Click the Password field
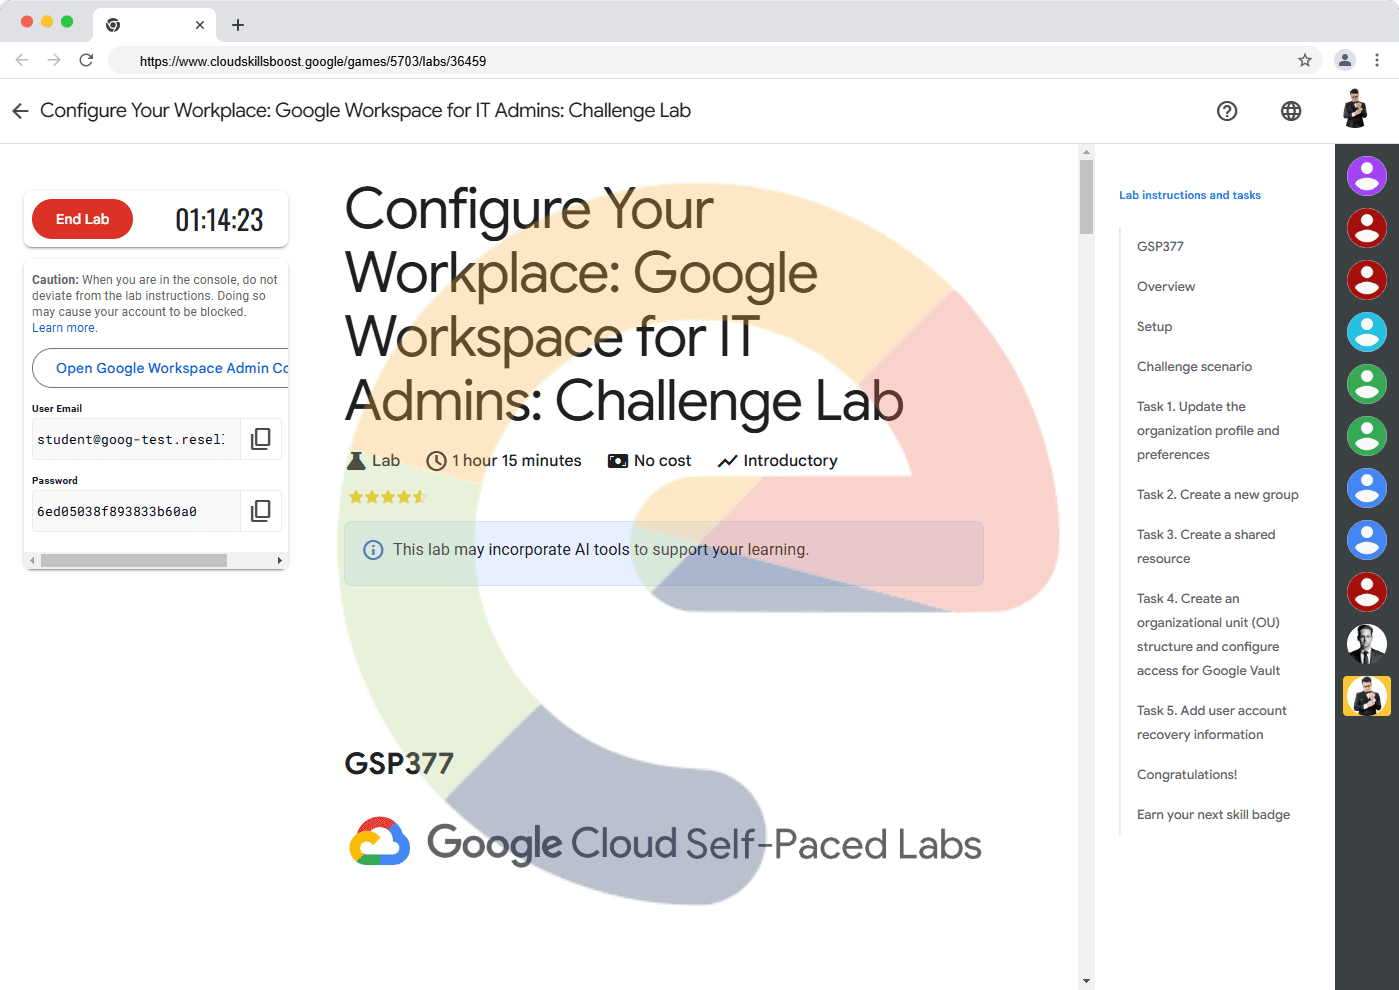1399x990 pixels. click(136, 511)
